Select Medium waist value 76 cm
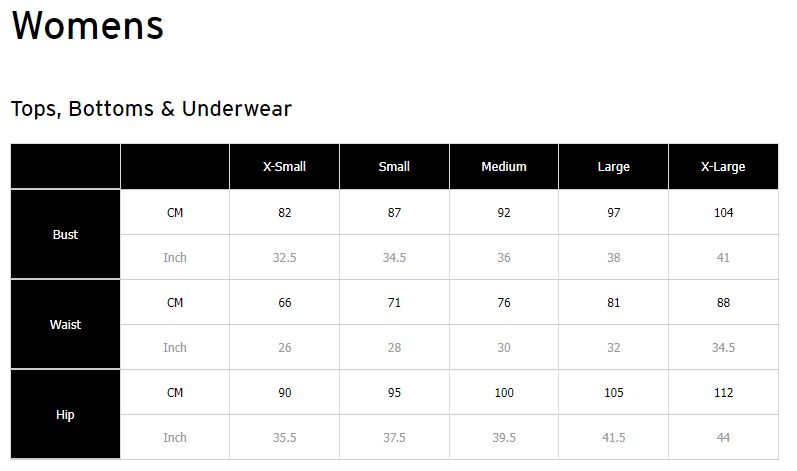The height and width of the screenshot is (471, 797). (504, 303)
